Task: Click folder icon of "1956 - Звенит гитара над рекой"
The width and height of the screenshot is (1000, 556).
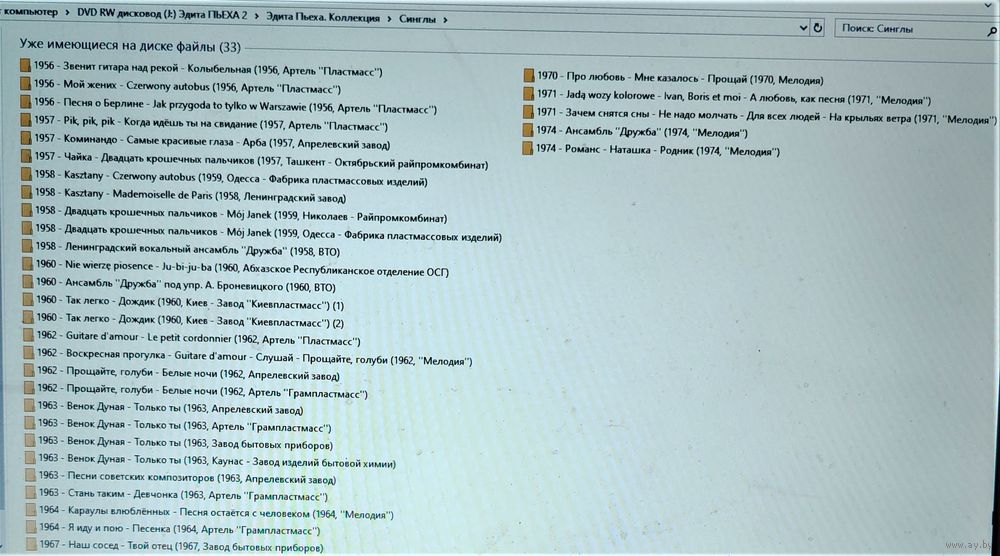Action: point(25,66)
